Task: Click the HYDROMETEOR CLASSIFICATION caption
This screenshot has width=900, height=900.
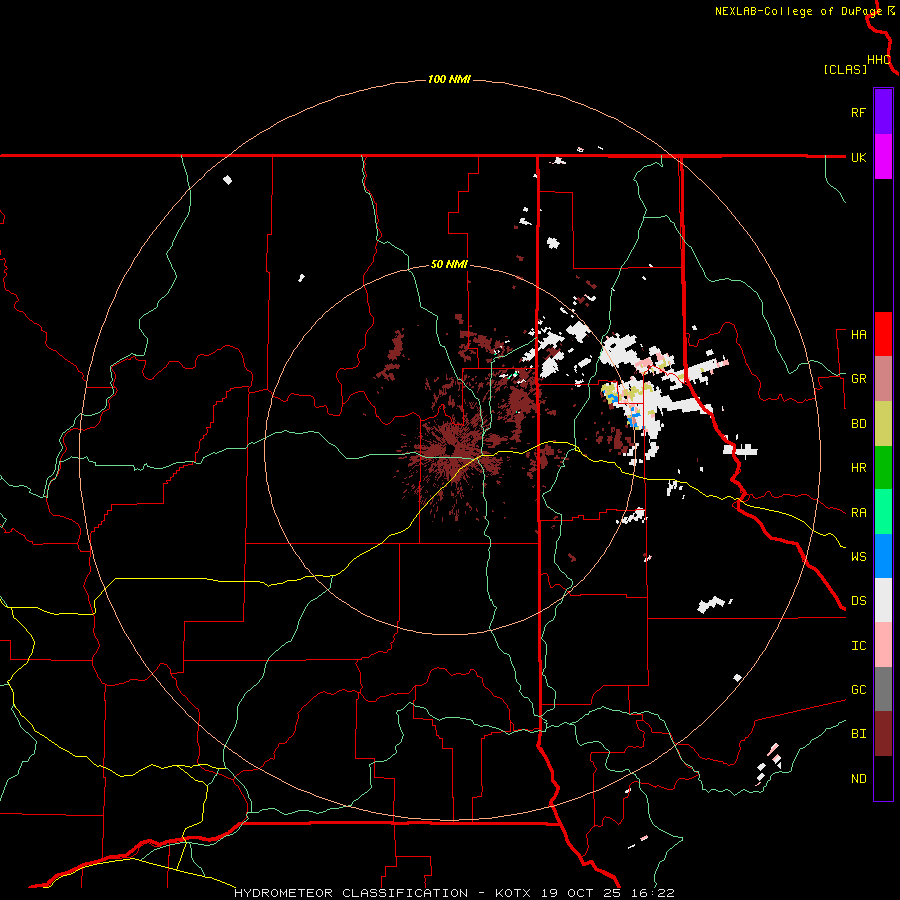Action: pyautogui.click(x=351, y=893)
